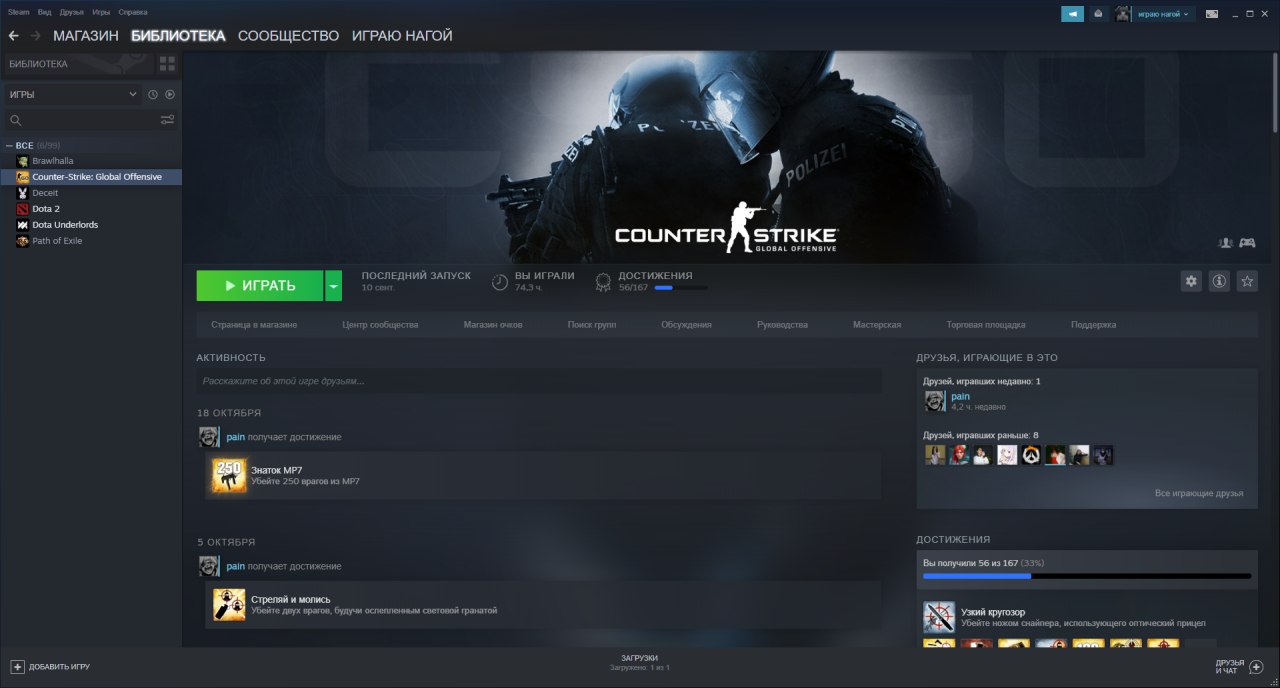This screenshot has height=688, width=1280.
Task: Click the green ИГРАТЬ button
Action: (260, 285)
